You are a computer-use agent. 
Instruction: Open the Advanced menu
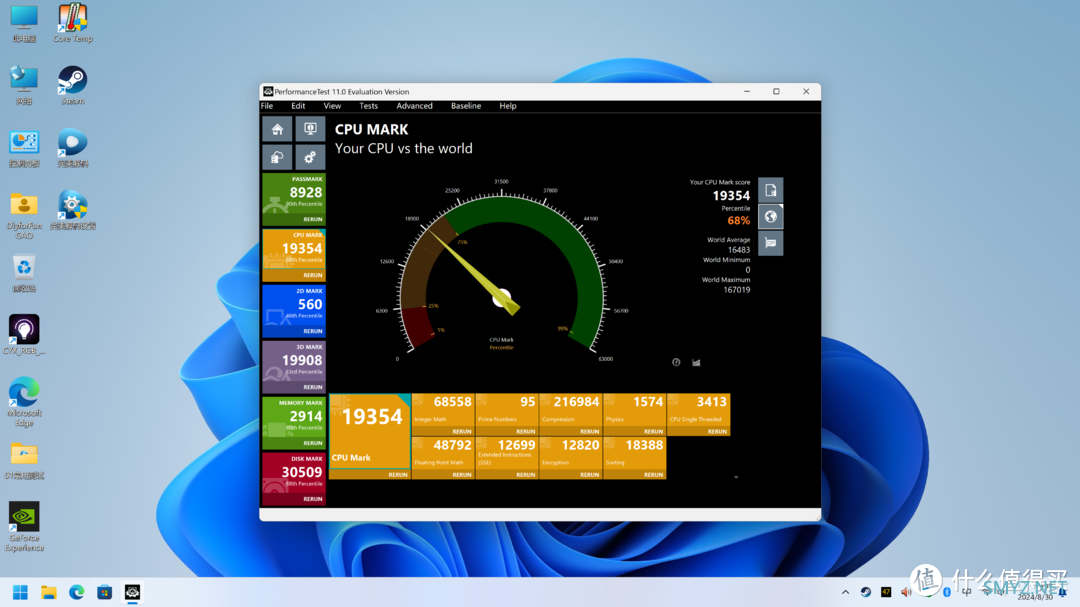[414, 106]
